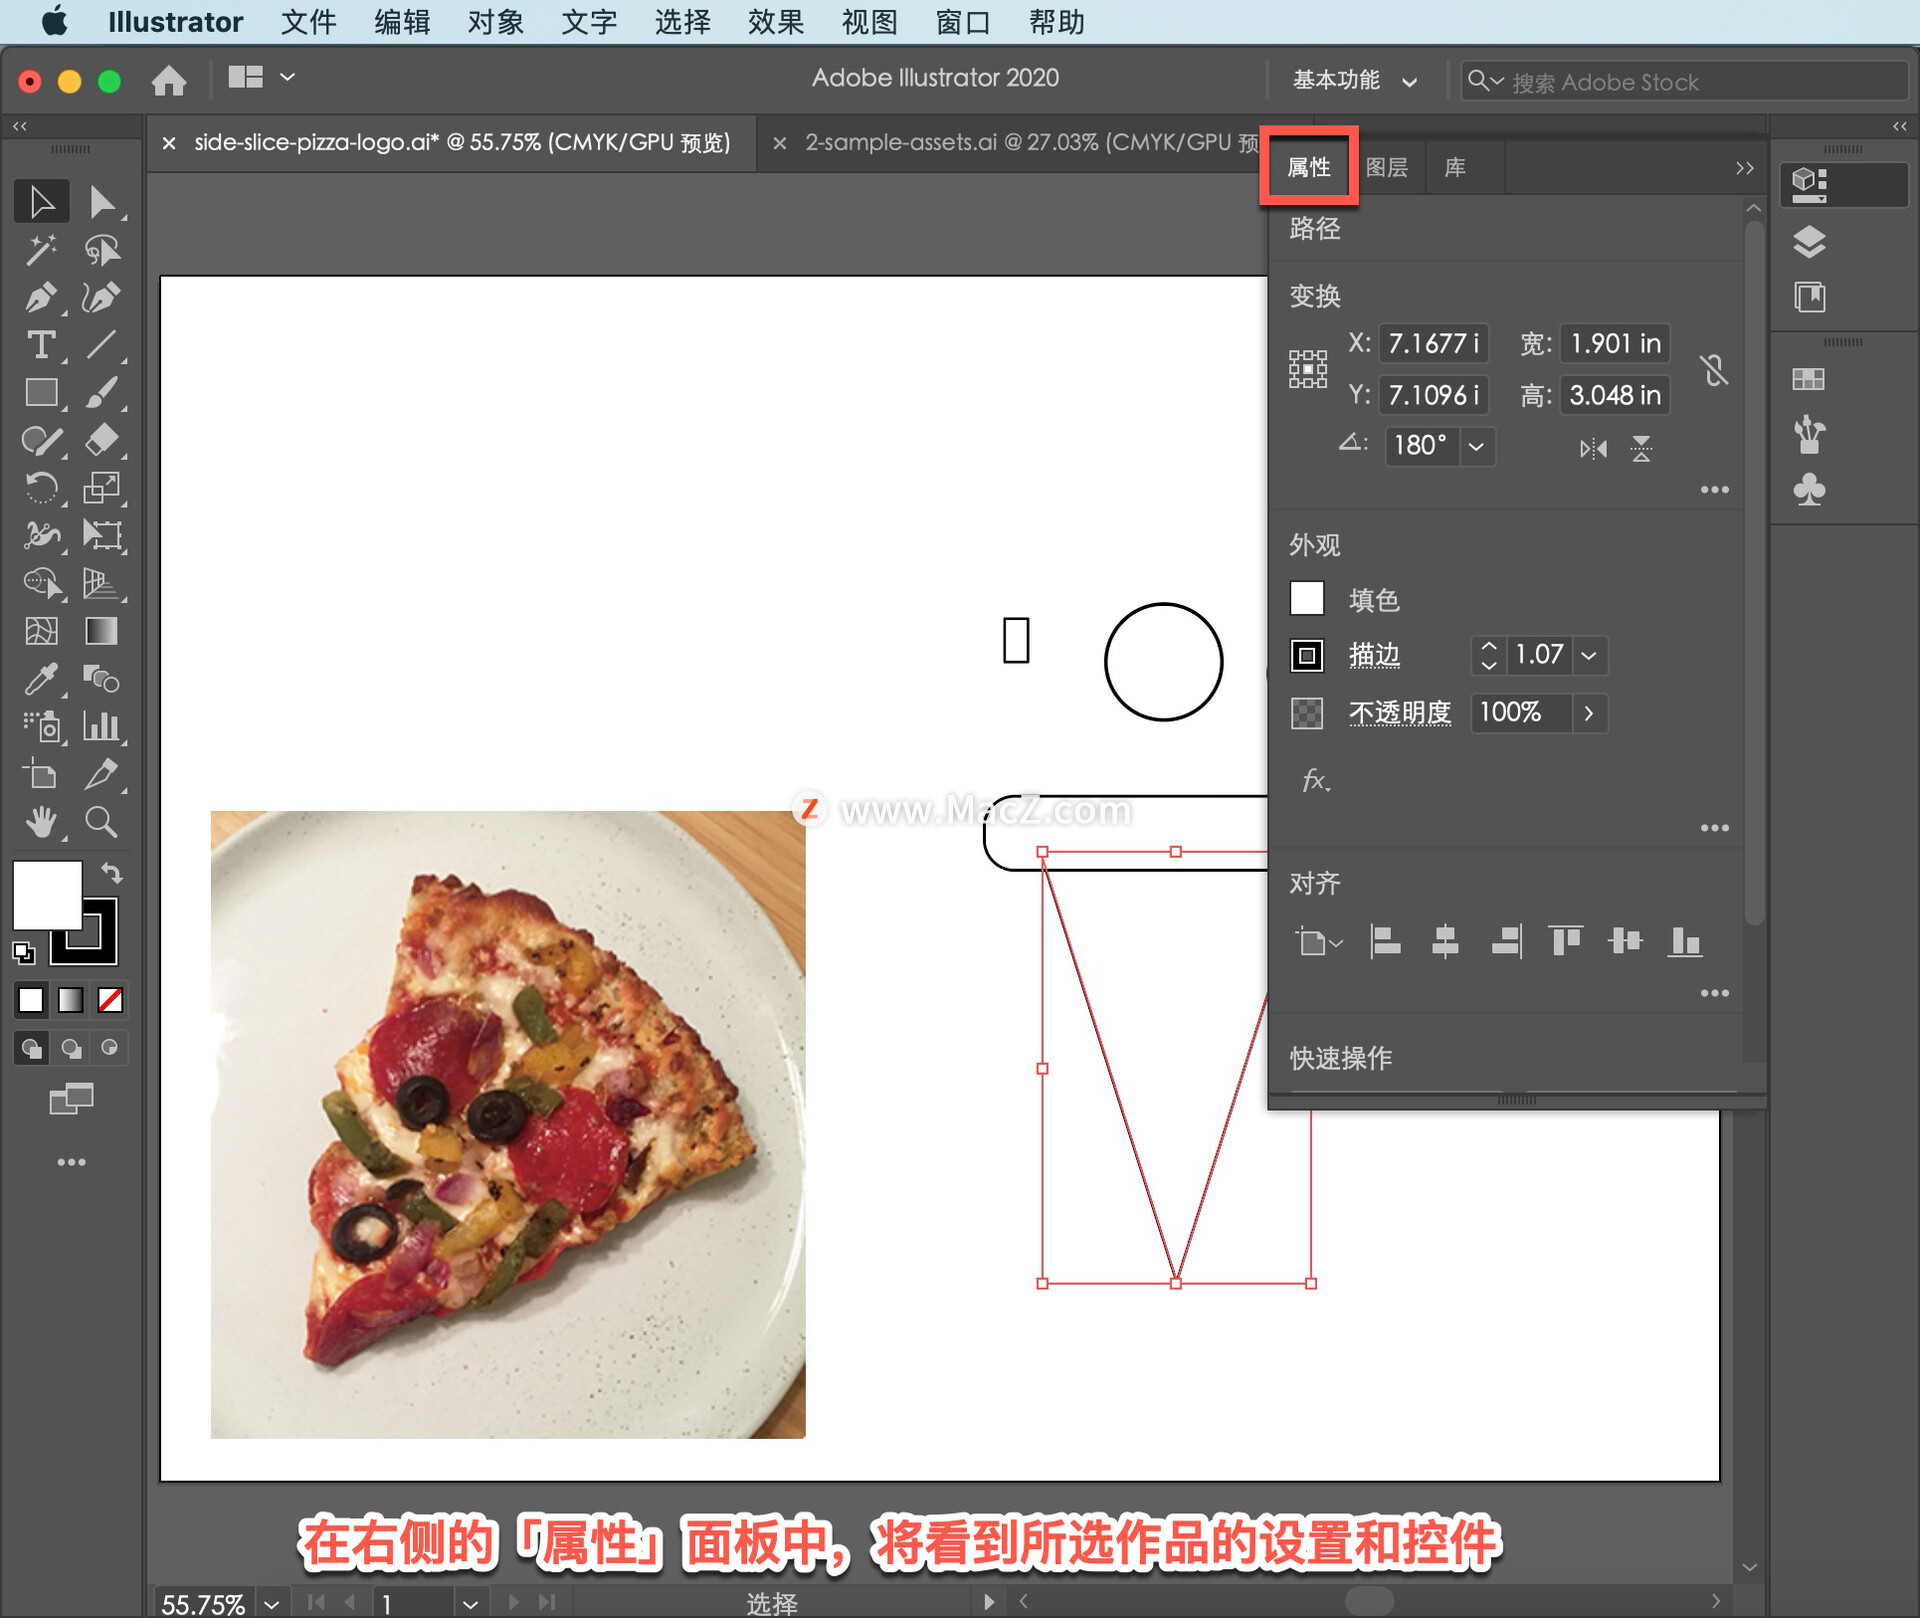This screenshot has width=1920, height=1618.
Task: Click horizontal align center icon
Action: [x=1445, y=941]
